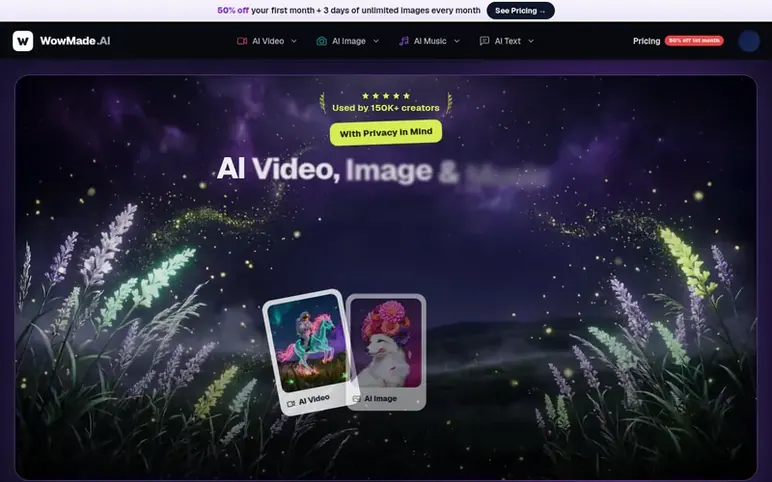
Task: Click the image icon on AI Image card
Action: (x=356, y=399)
